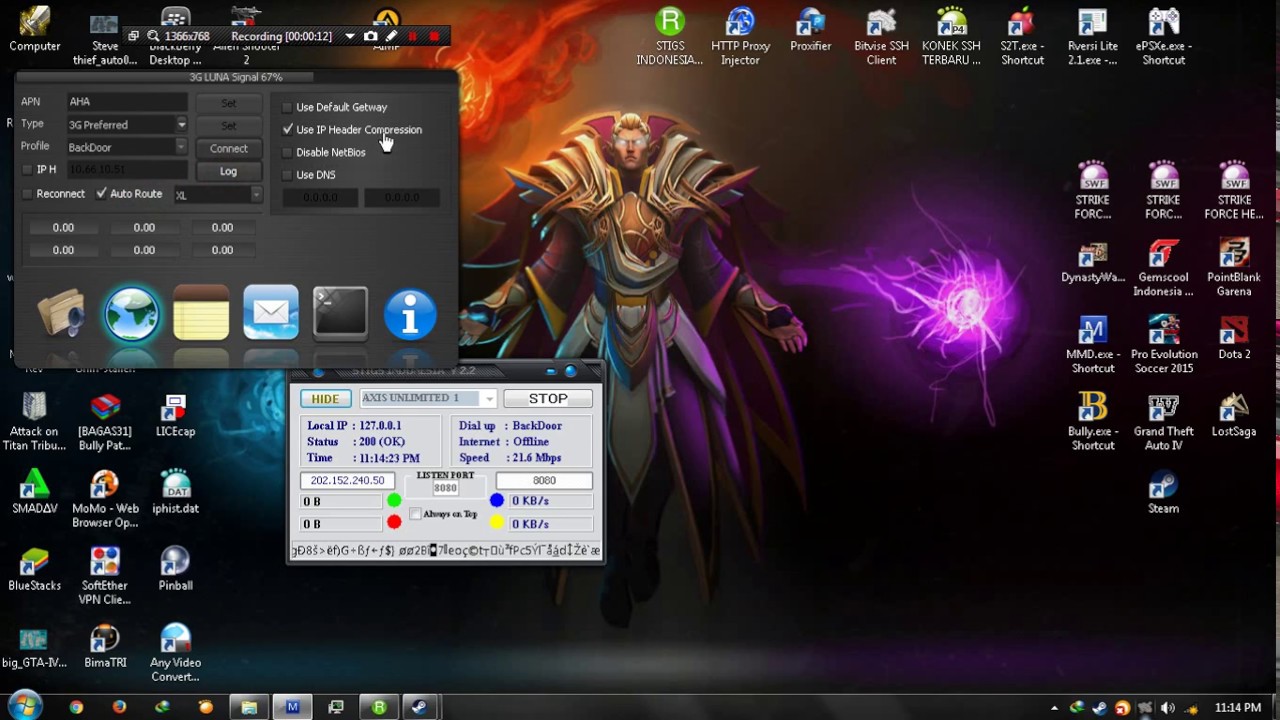The width and height of the screenshot is (1280, 720).
Task: Click the LISTEN PORT 8080 field
Action: click(x=445, y=488)
